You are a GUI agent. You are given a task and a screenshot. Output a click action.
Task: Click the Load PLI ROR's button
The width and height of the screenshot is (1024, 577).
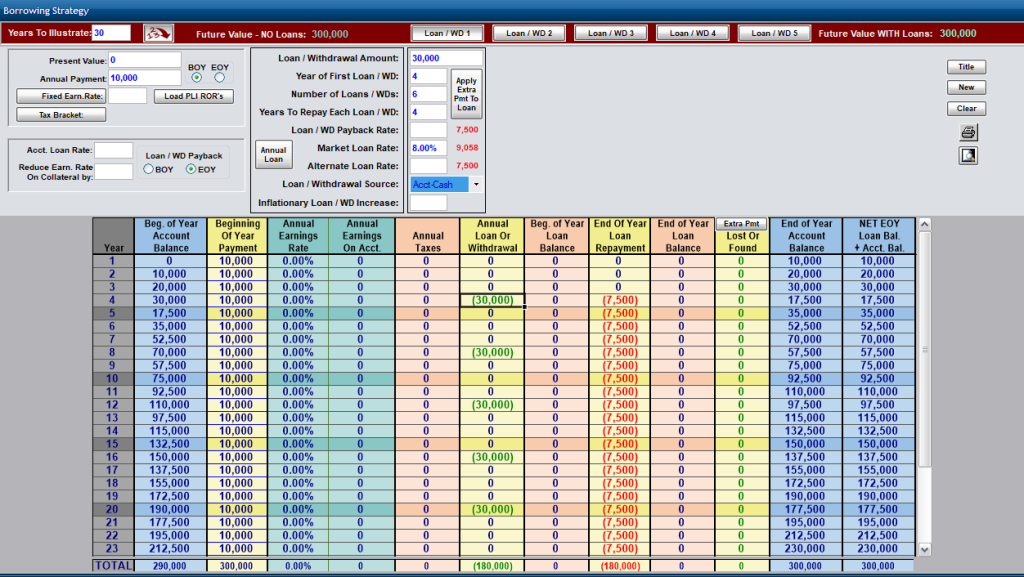click(x=194, y=96)
